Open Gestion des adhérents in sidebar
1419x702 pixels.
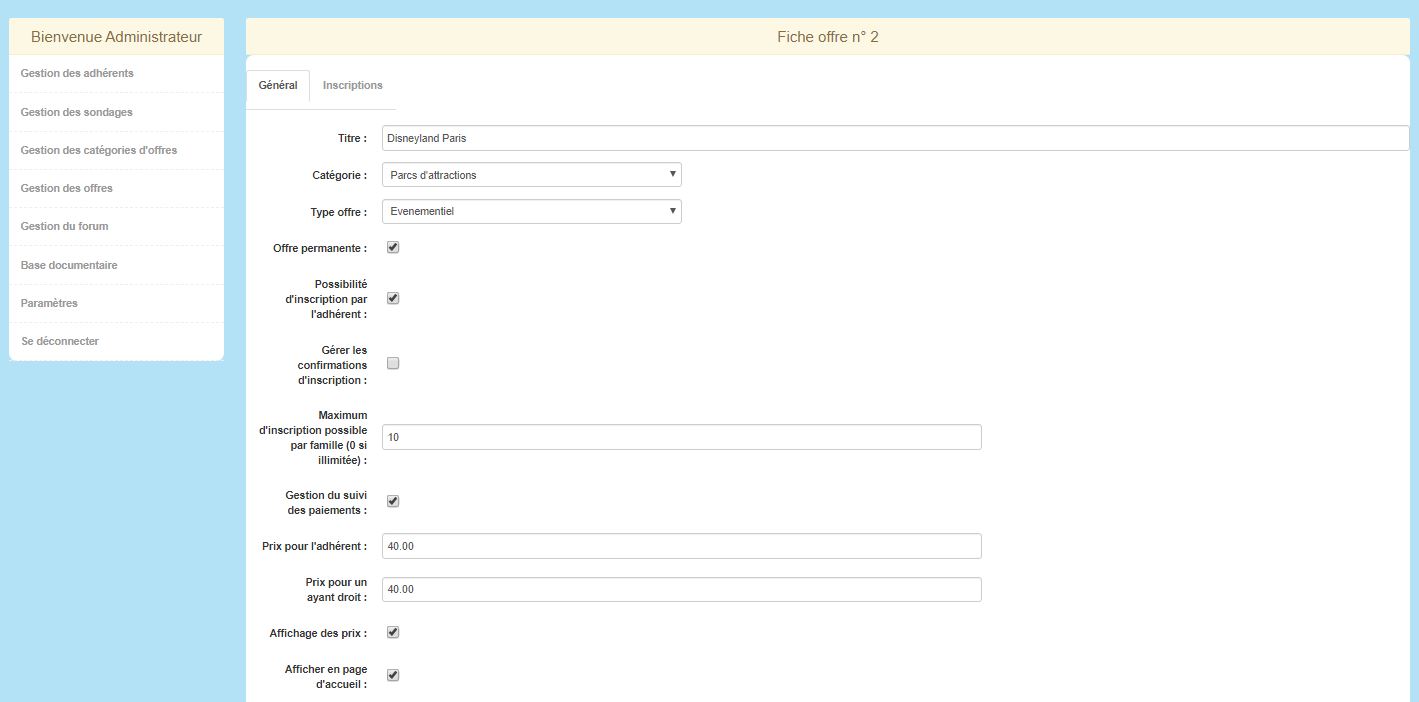pos(77,73)
